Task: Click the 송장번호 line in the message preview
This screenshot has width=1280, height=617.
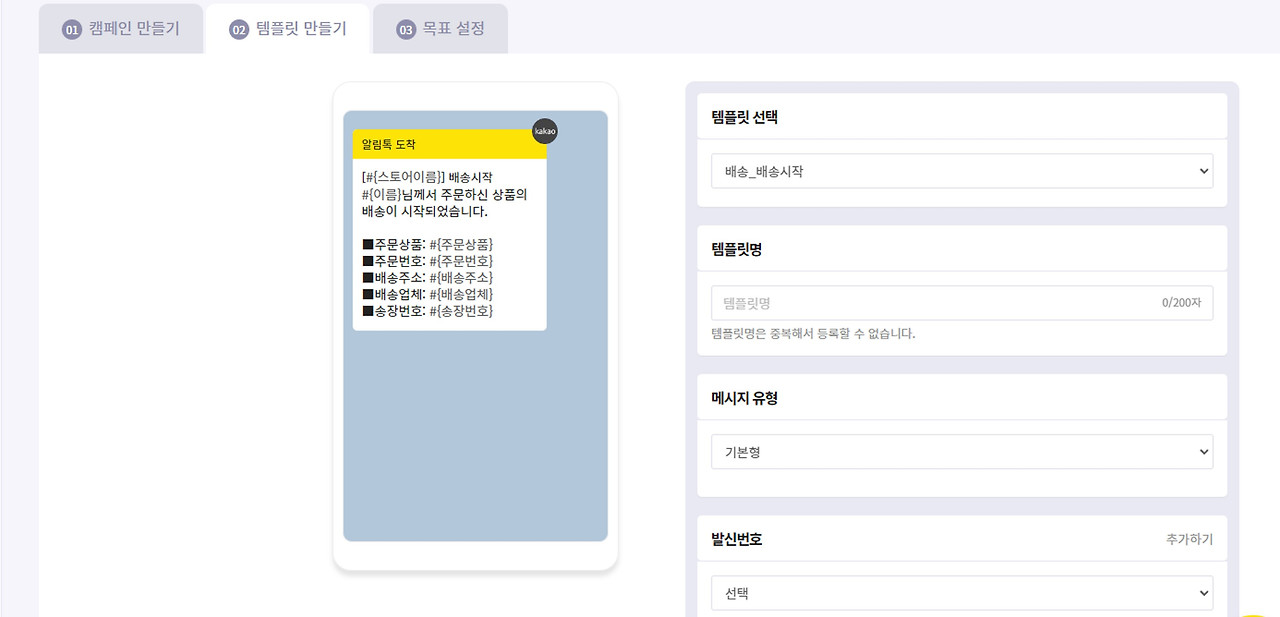Action: coord(427,311)
